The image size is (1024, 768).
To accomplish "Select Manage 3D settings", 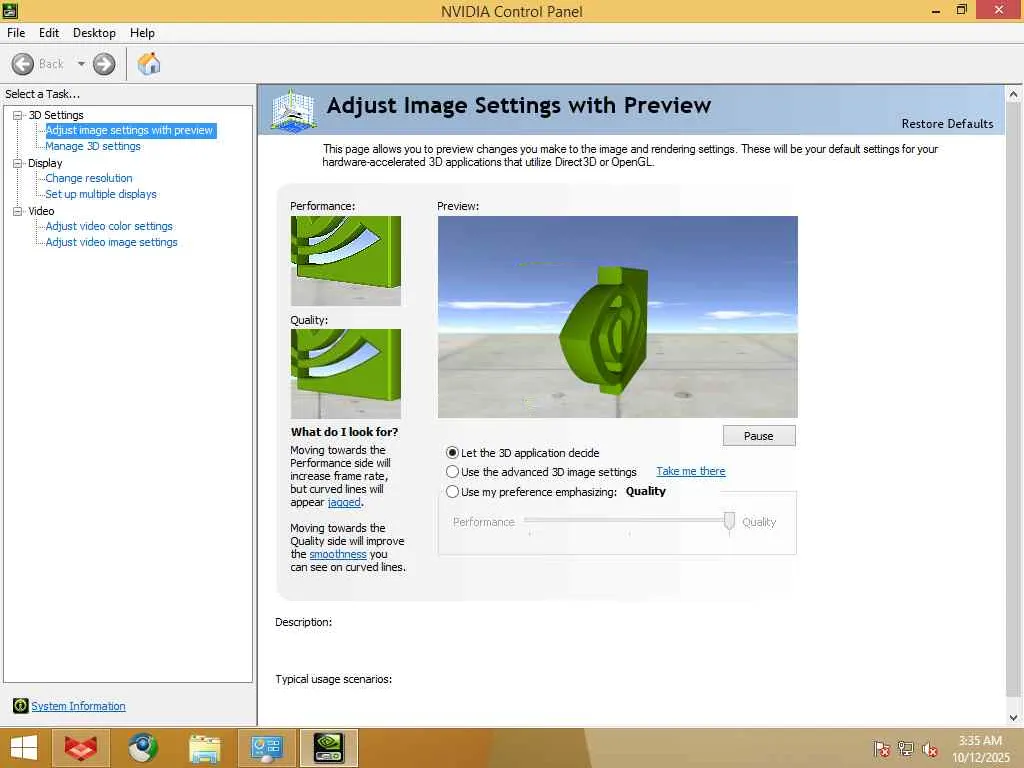I will coord(93,146).
